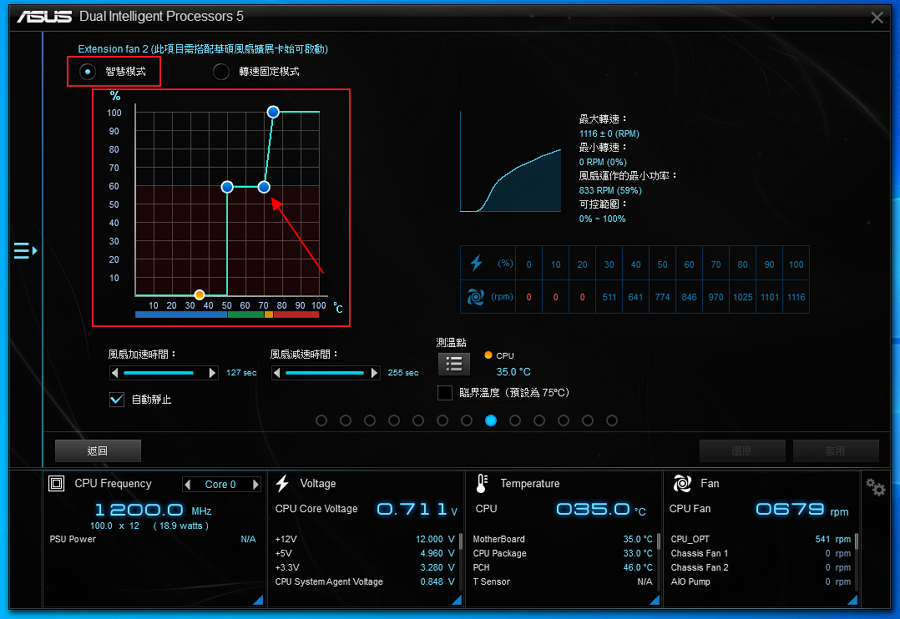
Task: Click the right 60% fan curve point
Action: click(264, 187)
